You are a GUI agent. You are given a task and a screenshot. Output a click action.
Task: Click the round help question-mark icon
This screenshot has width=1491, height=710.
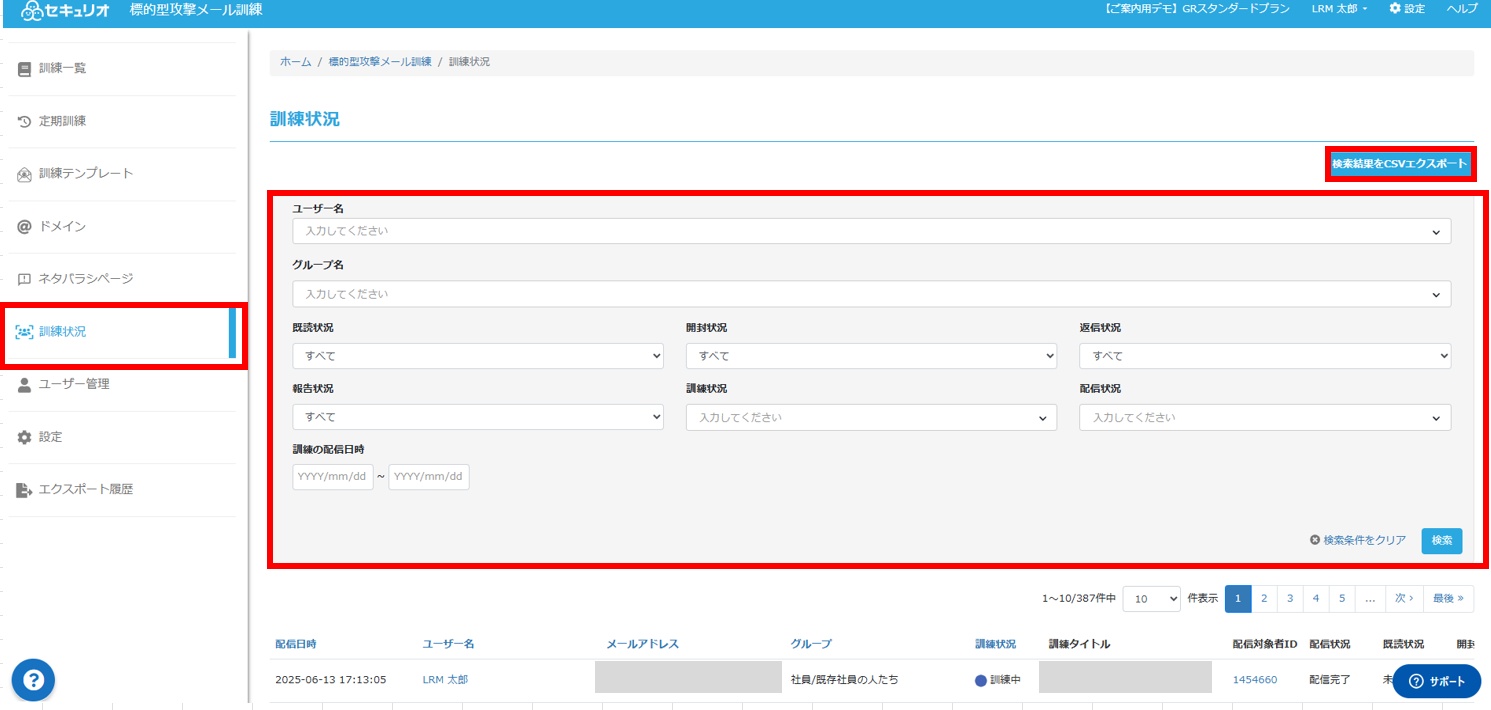[x=33, y=680]
